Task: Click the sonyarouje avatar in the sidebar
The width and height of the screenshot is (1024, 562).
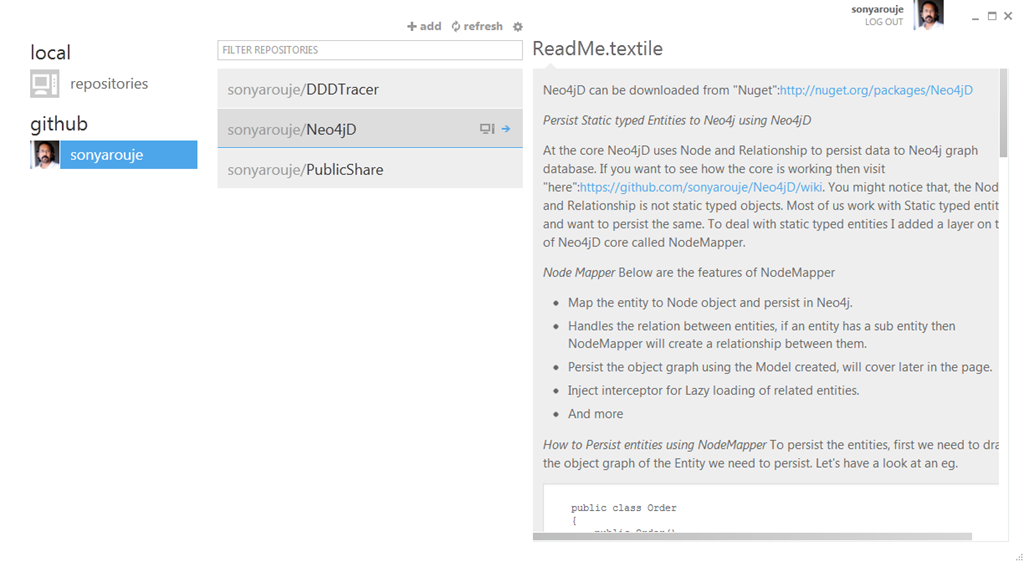Action: click(45, 155)
